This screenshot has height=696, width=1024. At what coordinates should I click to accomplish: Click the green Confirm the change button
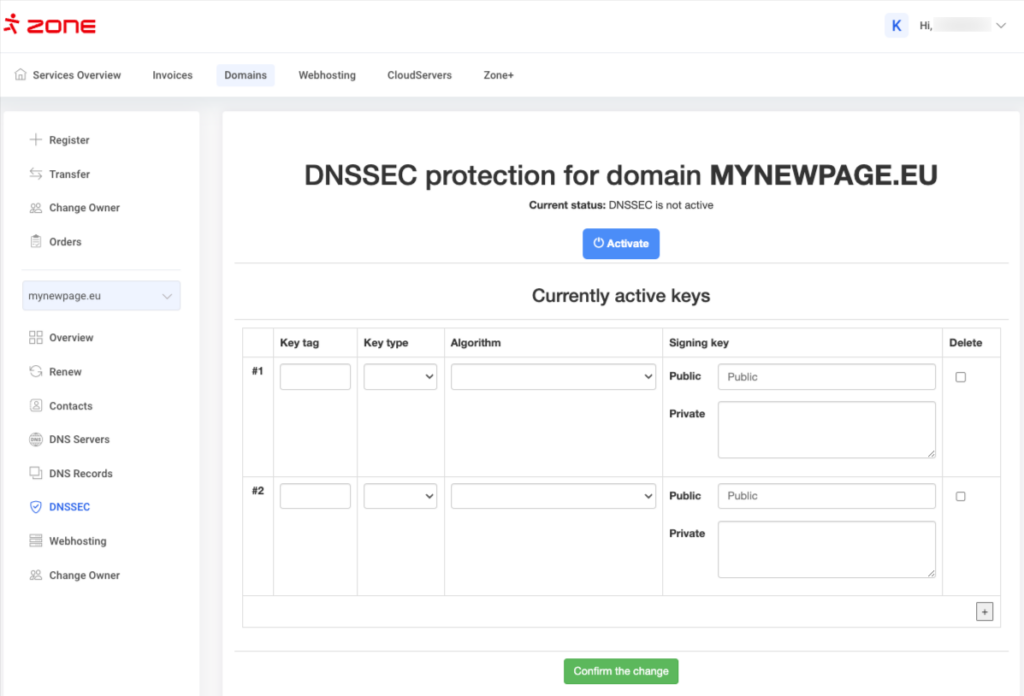(x=621, y=671)
